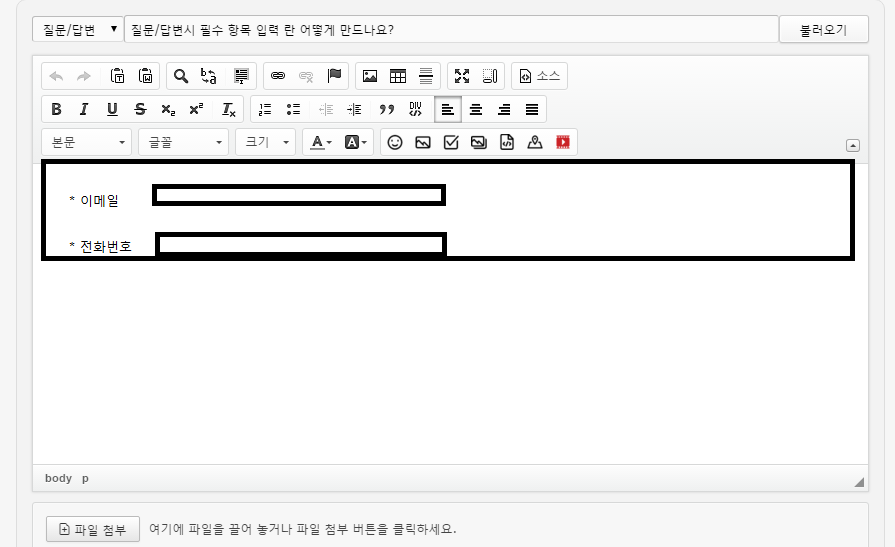The width and height of the screenshot is (895, 547).
Task: Open the 글꼴 font dropdown
Action: pyautogui.click(x=184, y=142)
